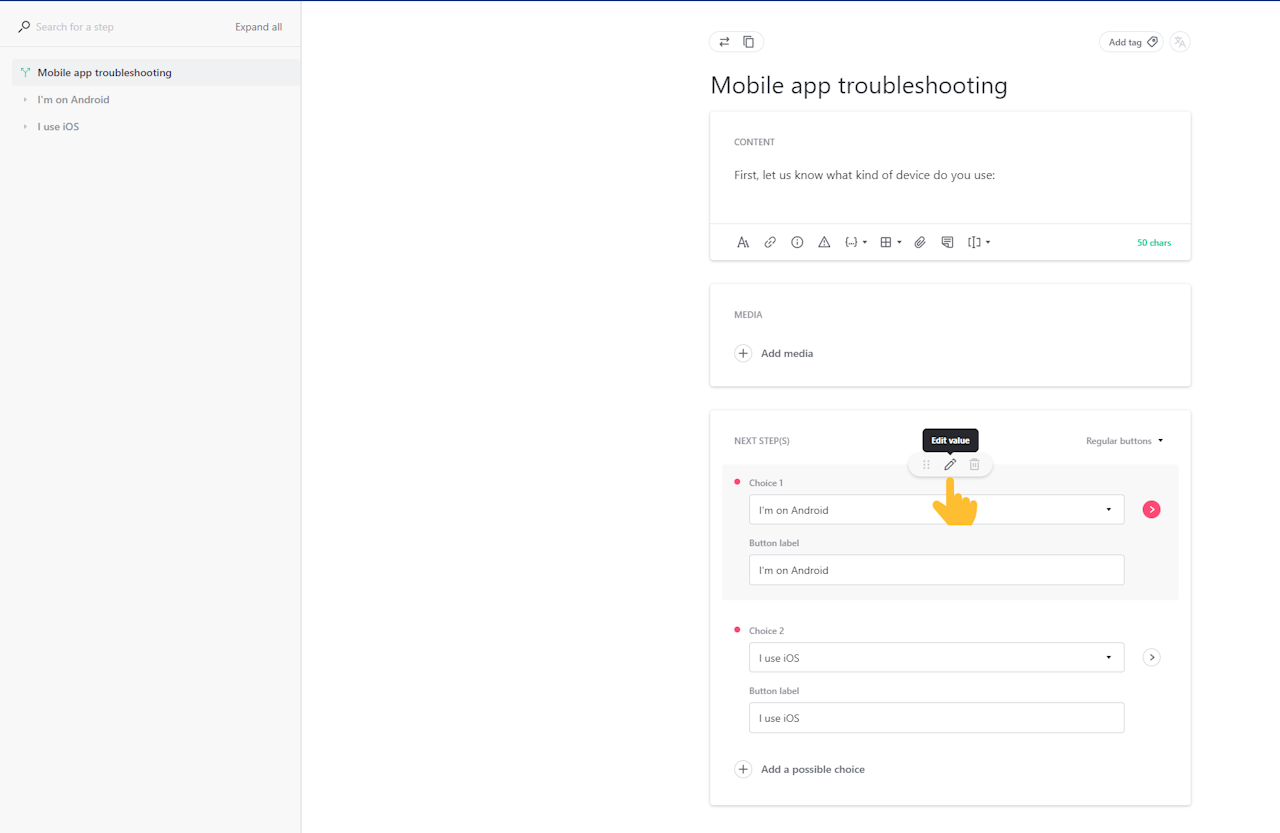This screenshot has width=1280, height=833.
Task: Click Add a possible choice
Action: (x=812, y=769)
